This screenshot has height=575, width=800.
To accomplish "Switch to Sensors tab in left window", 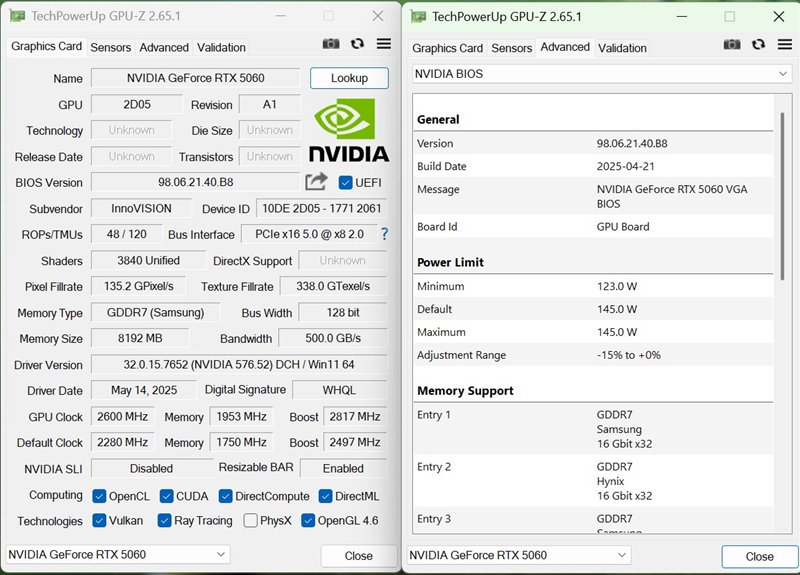I will 110,47.
